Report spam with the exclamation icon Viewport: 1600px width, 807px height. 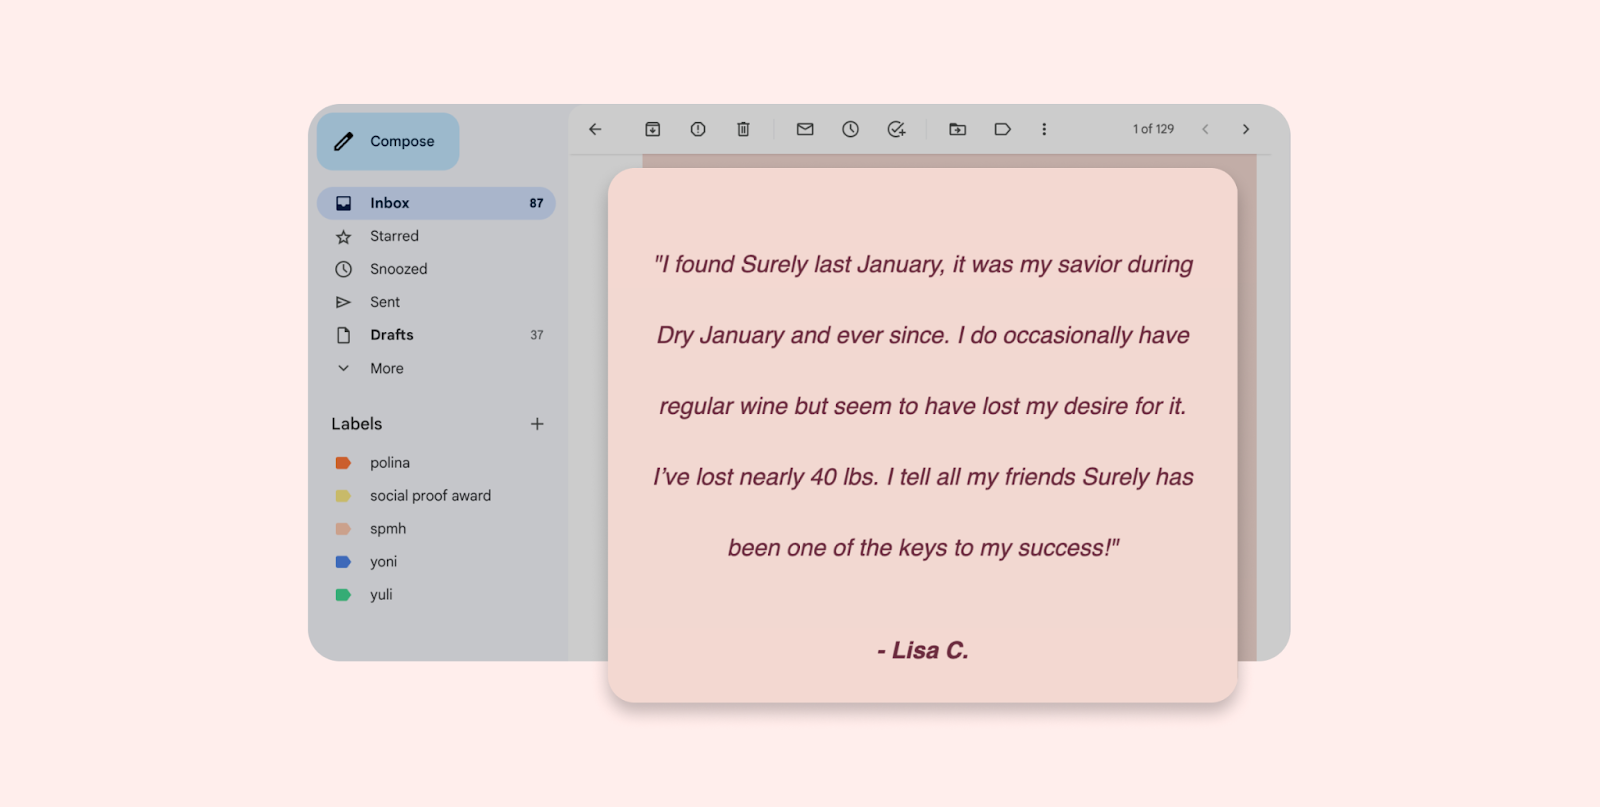(x=698, y=129)
